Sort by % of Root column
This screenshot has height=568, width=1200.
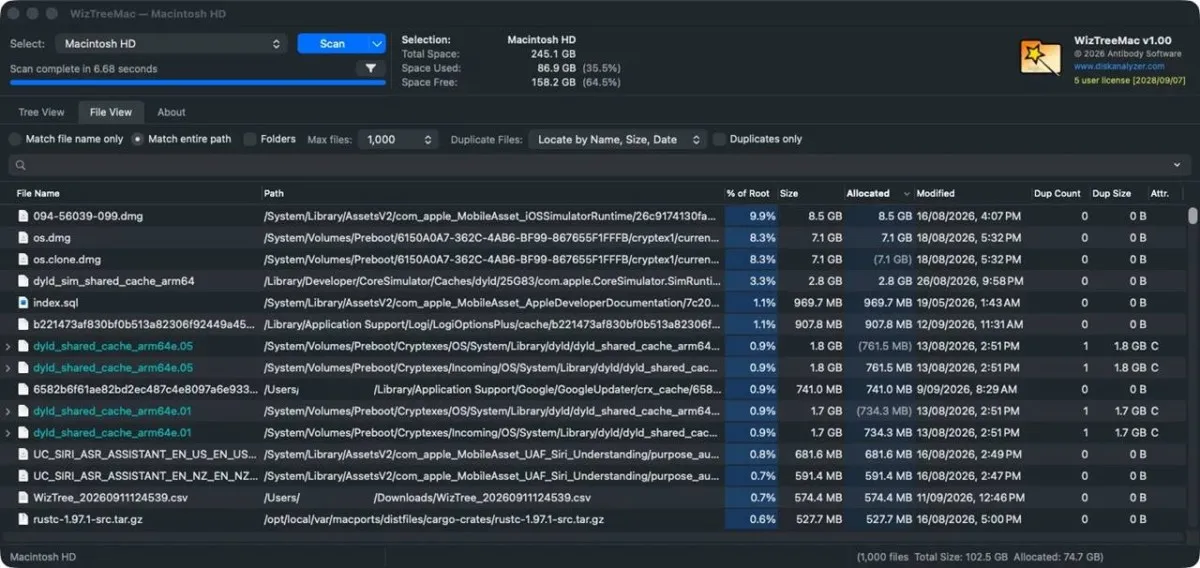pyautogui.click(x=750, y=193)
